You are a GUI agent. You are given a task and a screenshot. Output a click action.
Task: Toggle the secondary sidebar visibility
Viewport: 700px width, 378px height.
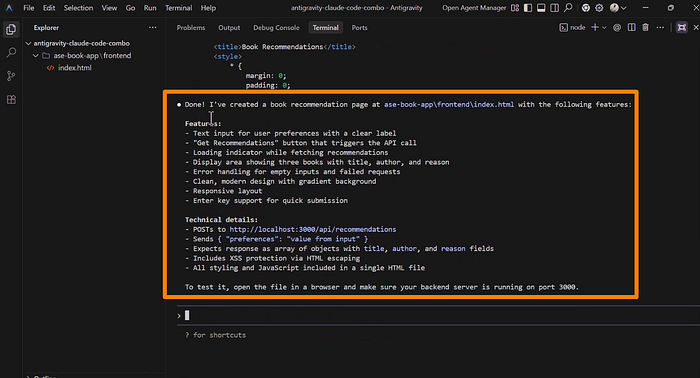[554, 8]
